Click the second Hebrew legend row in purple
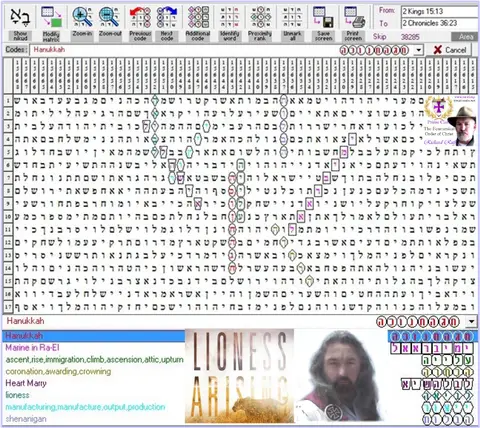This screenshot has height=428, width=480. click(x=432, y=349)
